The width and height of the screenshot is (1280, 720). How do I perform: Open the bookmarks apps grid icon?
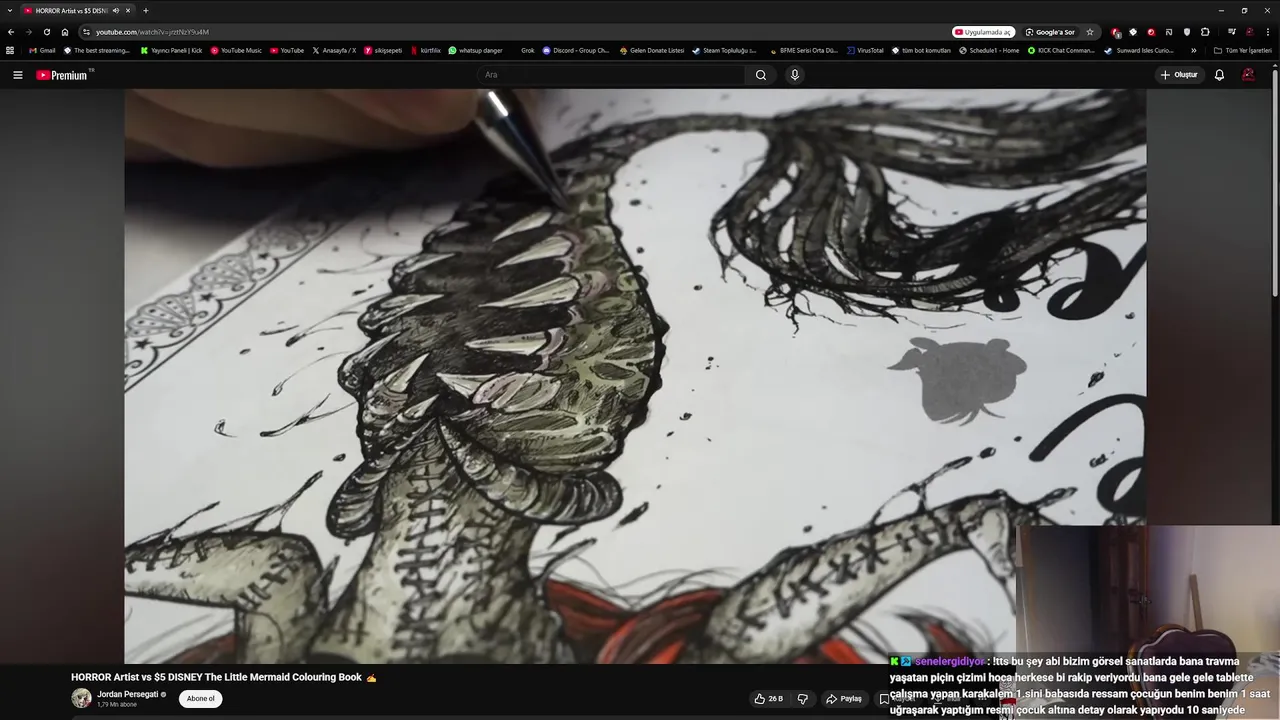click(x=10, y=50)
